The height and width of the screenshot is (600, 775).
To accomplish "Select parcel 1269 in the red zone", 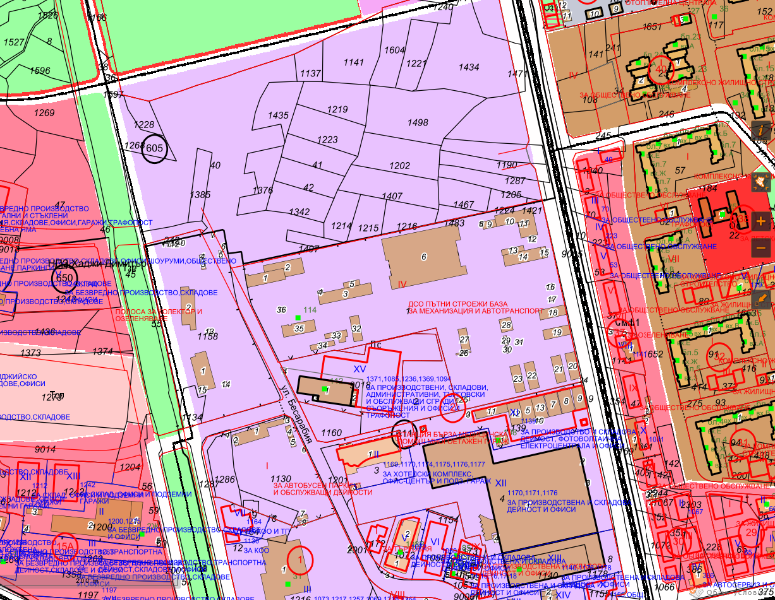I will coord(44,114).
